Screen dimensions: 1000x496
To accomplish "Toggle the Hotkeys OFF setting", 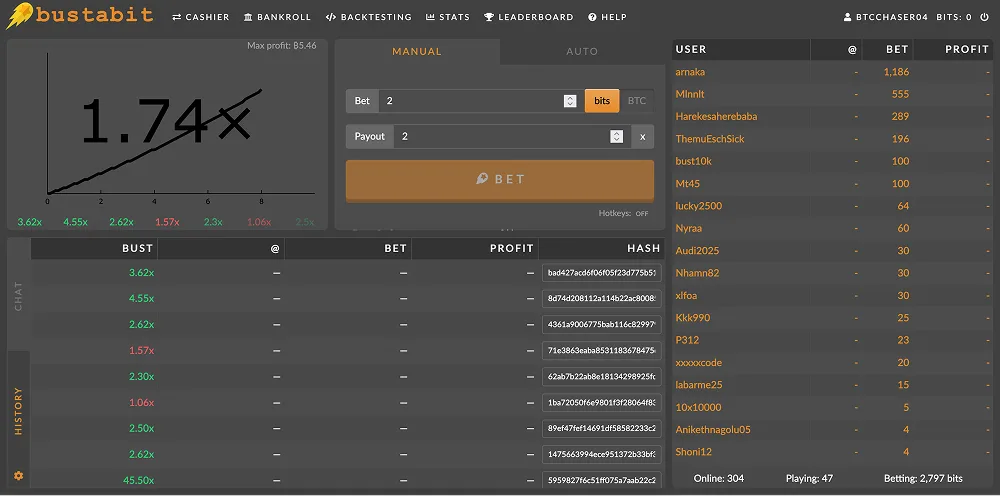I will click(623, 213).
